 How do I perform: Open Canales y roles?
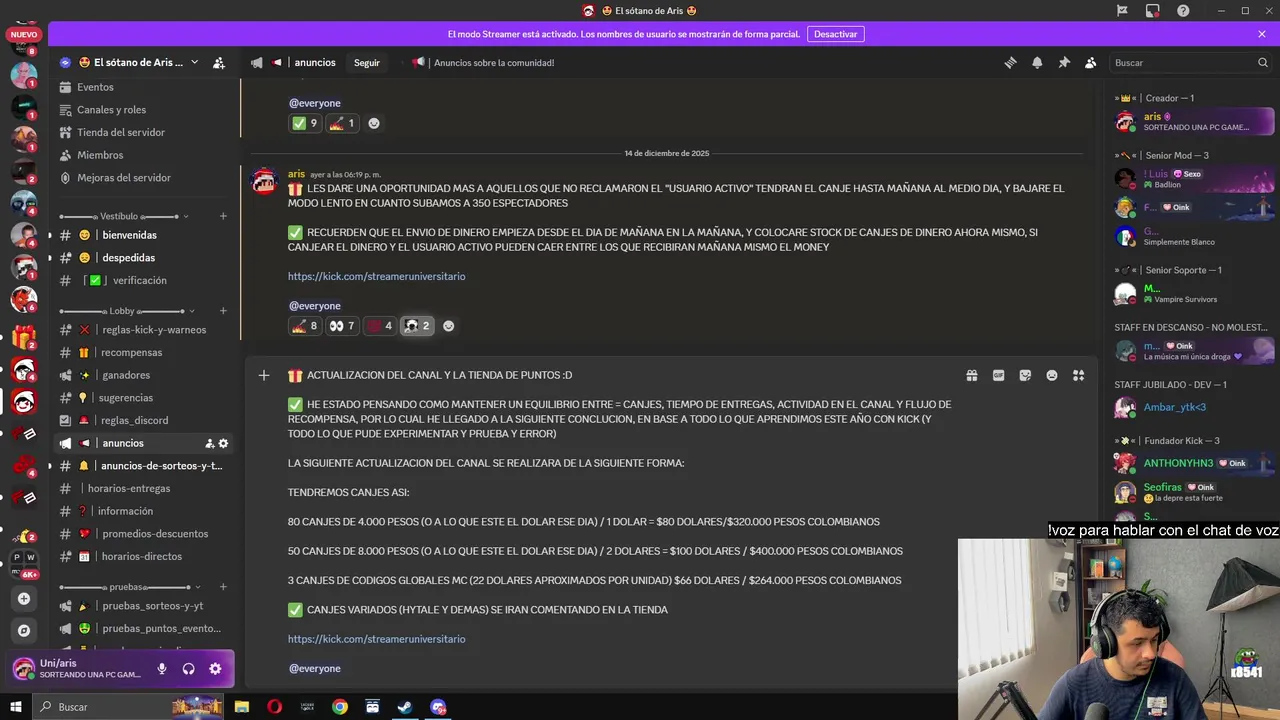tap(145, 110)
